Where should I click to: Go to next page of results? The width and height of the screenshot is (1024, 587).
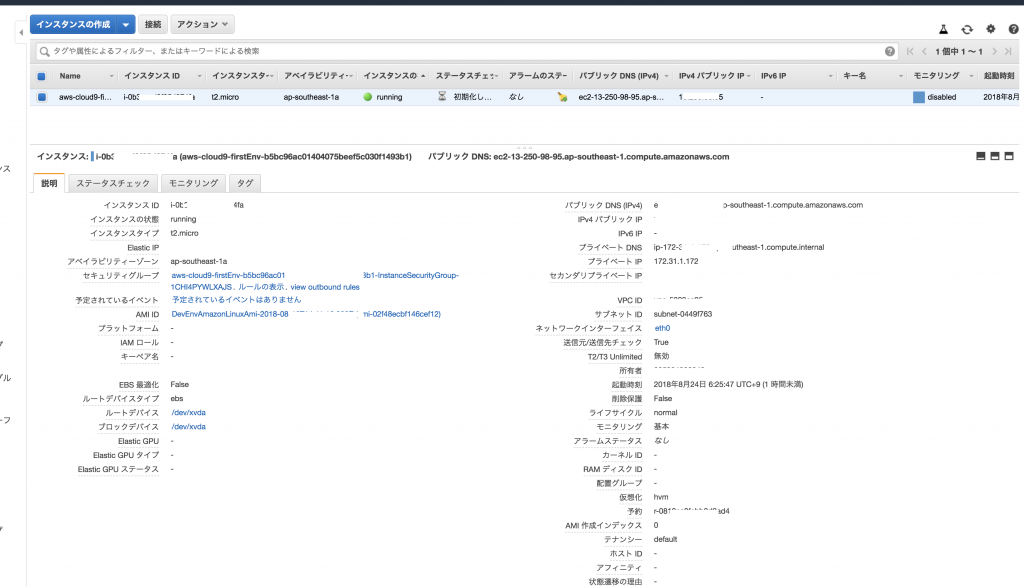tap(995, 51)
